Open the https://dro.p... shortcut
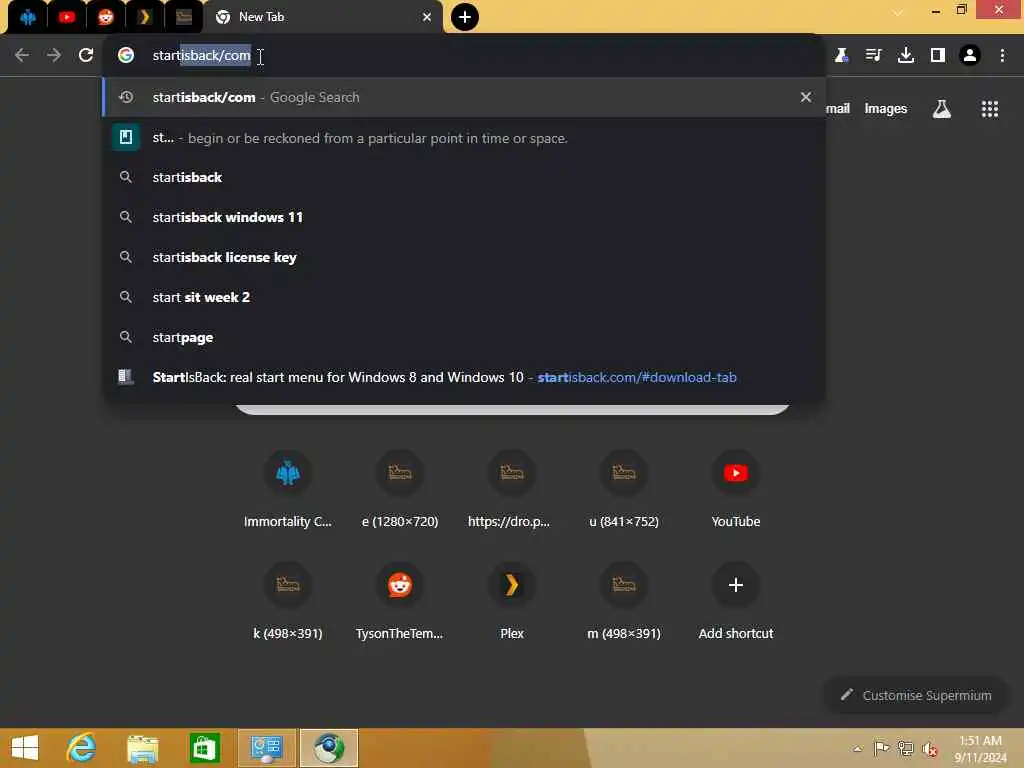This screenshot has width=1024, height=768. pyautogui.click(x=511, y=489)
